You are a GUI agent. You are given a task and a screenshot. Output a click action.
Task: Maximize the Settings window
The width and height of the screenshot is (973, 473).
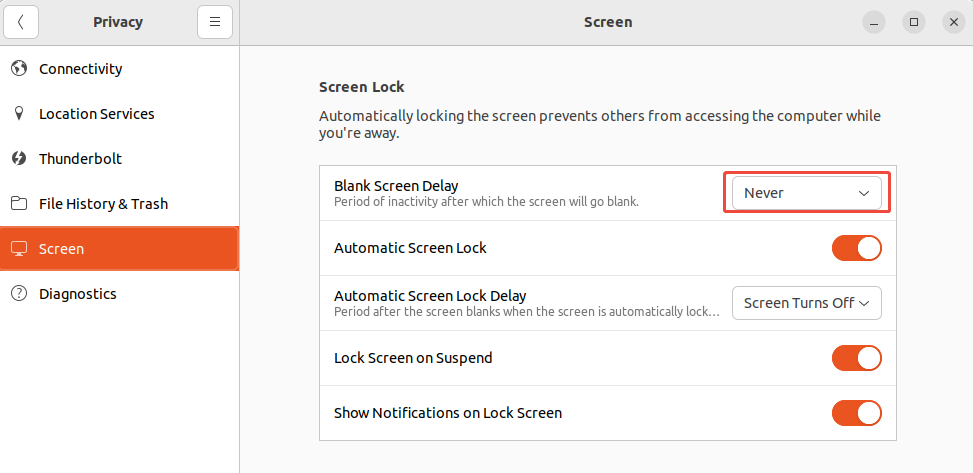point(913,22)
